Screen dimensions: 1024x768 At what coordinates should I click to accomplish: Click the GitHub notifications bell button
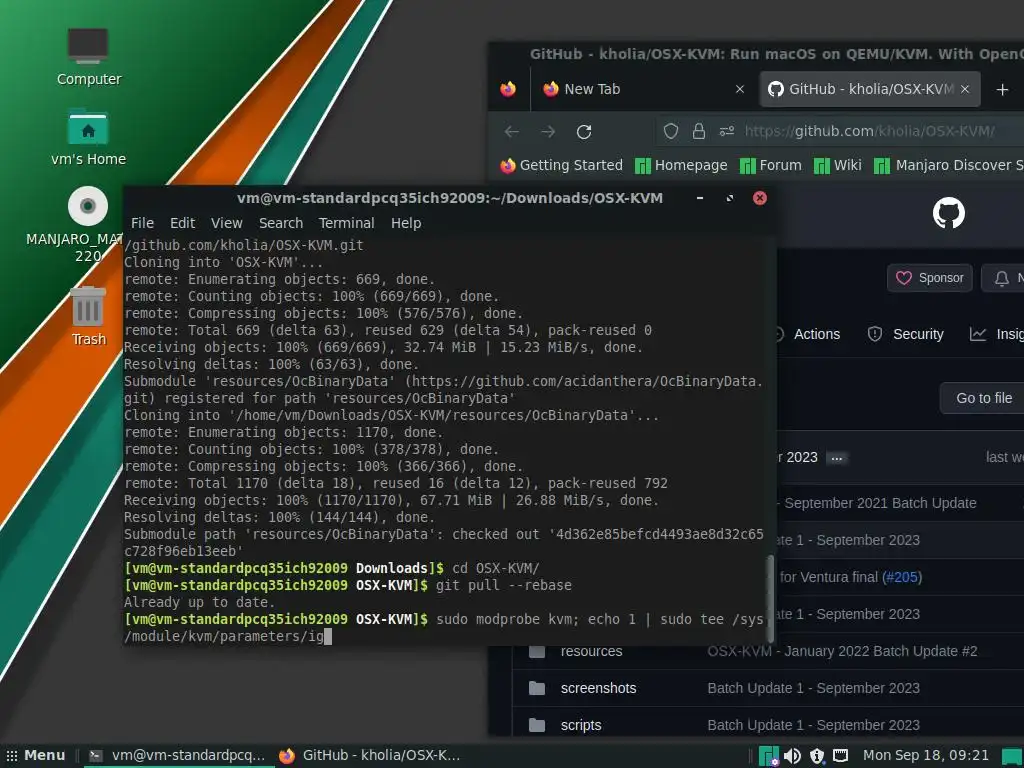(1001, 279)
